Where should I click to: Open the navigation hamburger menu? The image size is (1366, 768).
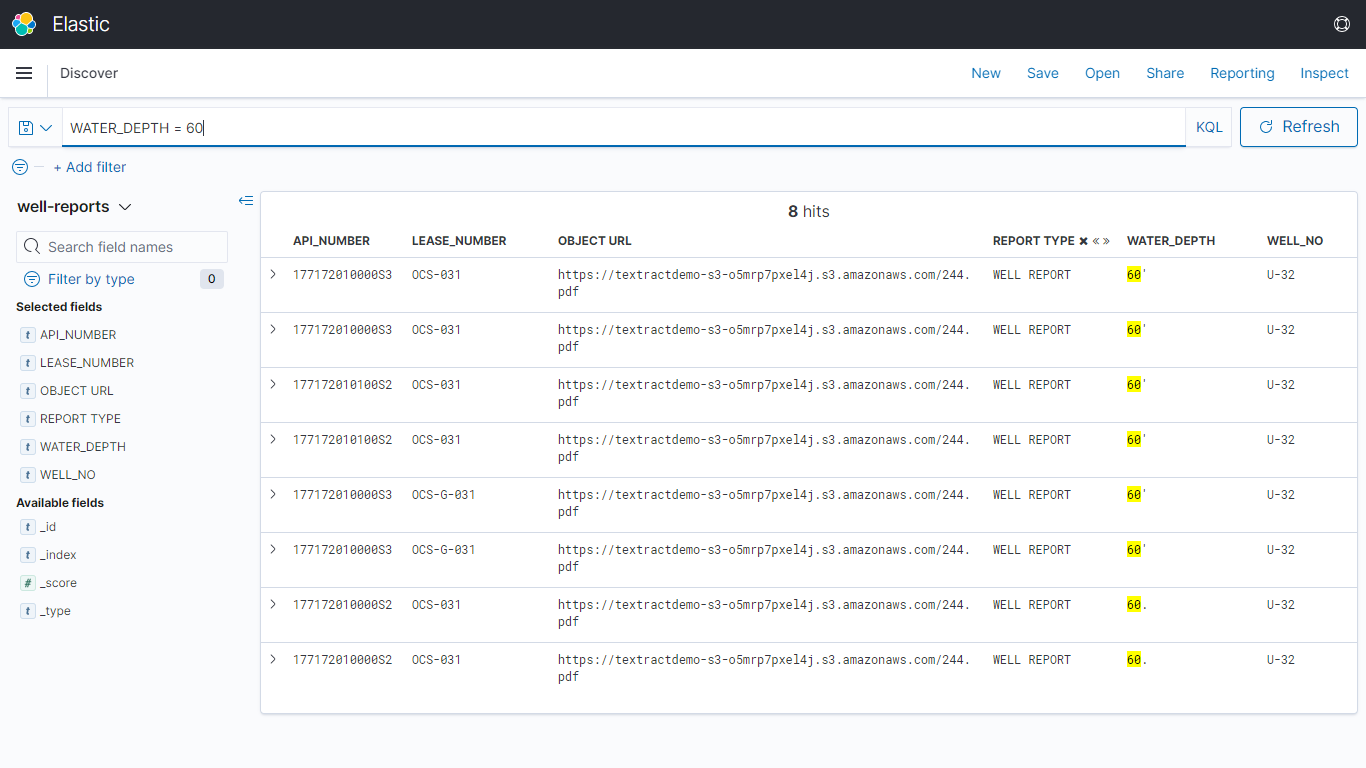pos(24,73)
